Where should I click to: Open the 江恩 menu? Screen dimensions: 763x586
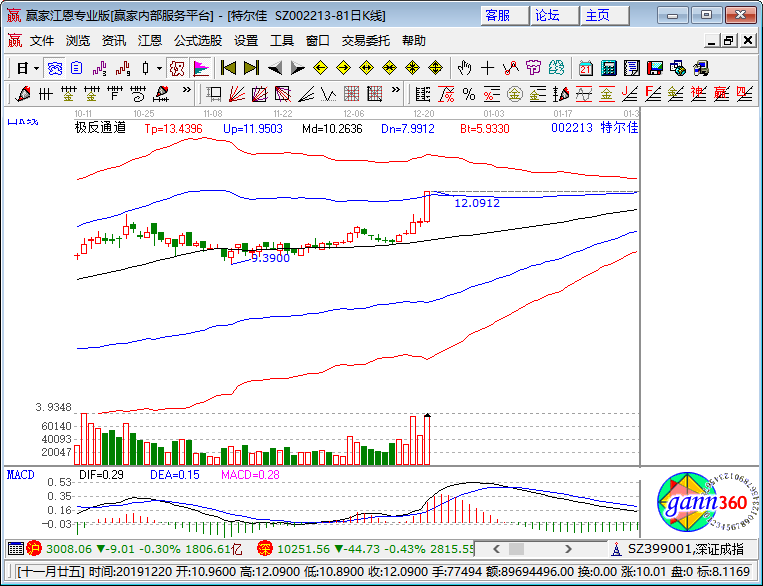(149, 41)
